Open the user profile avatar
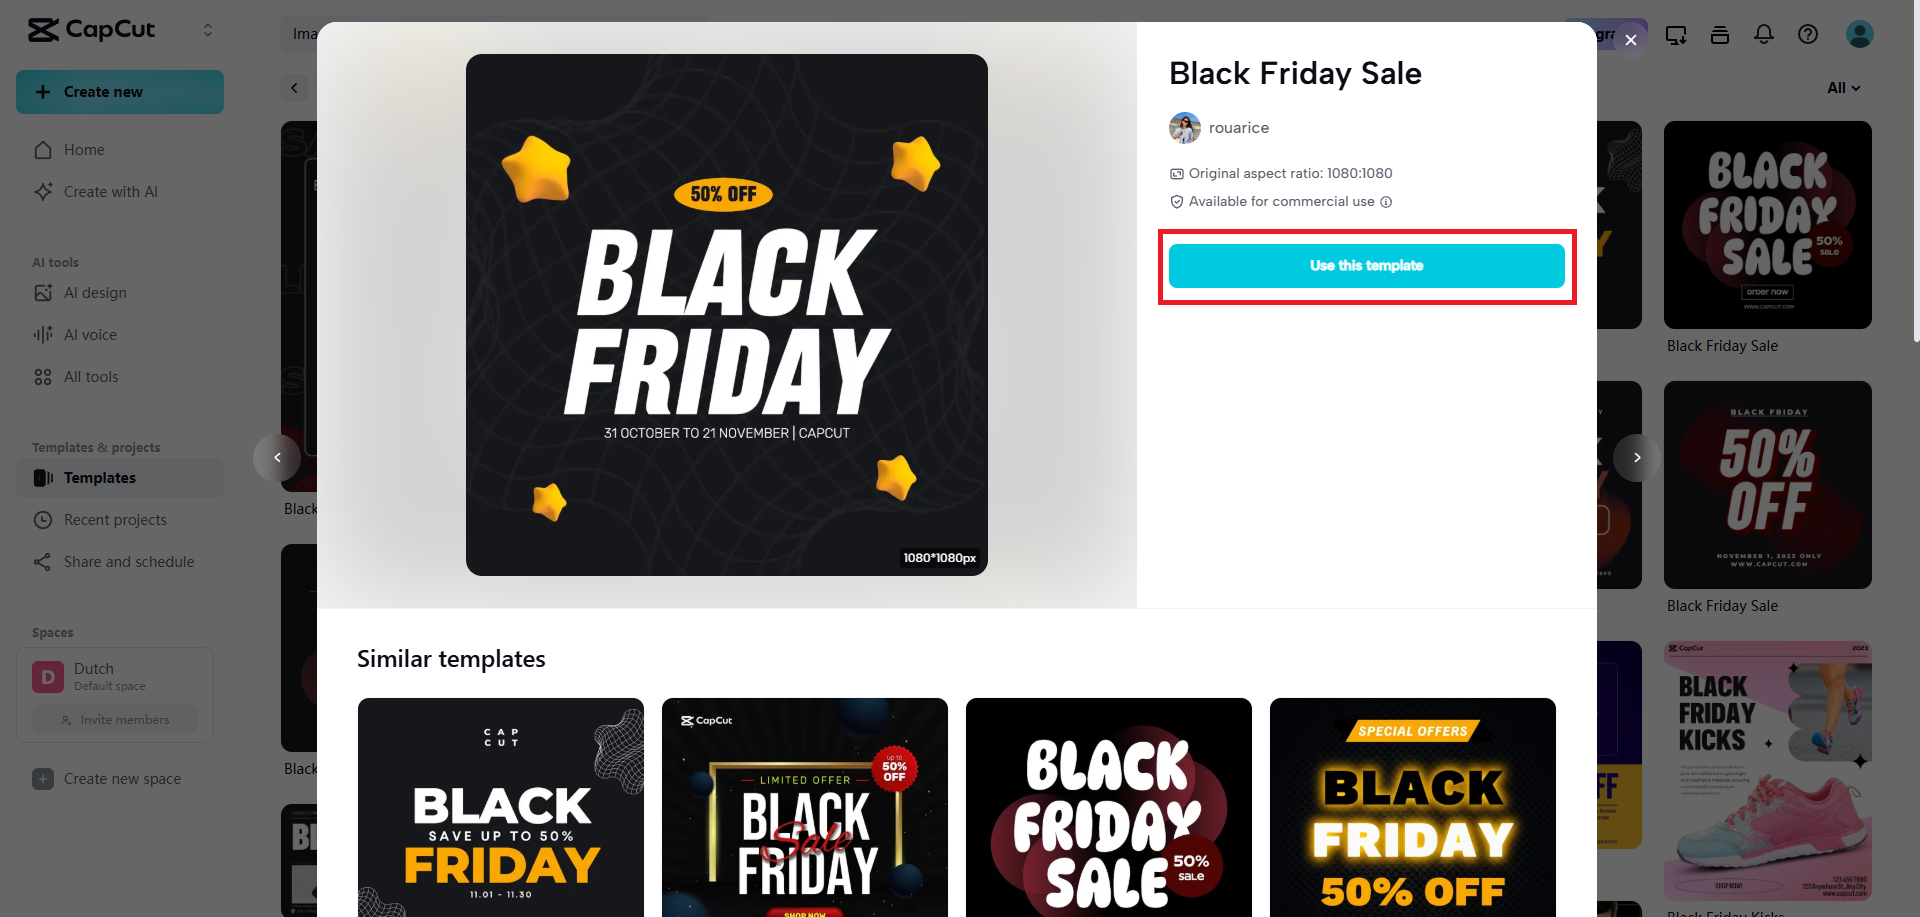Viewport: 1920px width, 917px height. (x=1860, y=35)
